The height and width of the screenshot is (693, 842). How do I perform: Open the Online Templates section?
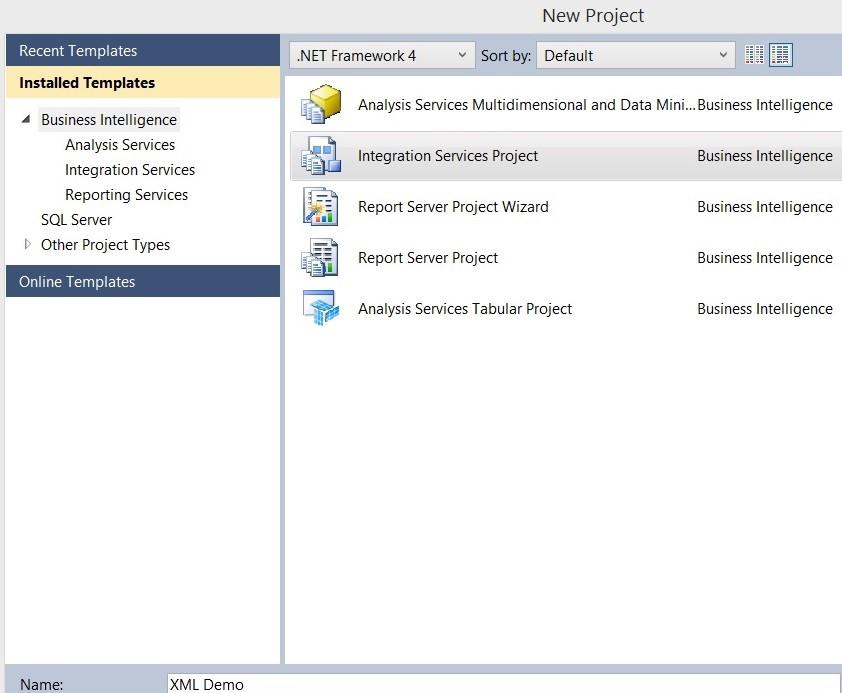(x=143, y=281)
